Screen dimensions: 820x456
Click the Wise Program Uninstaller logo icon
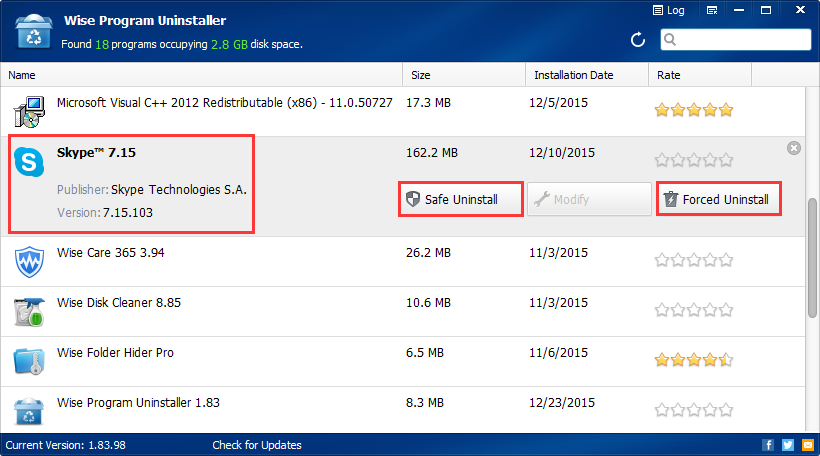click(34, 31)
